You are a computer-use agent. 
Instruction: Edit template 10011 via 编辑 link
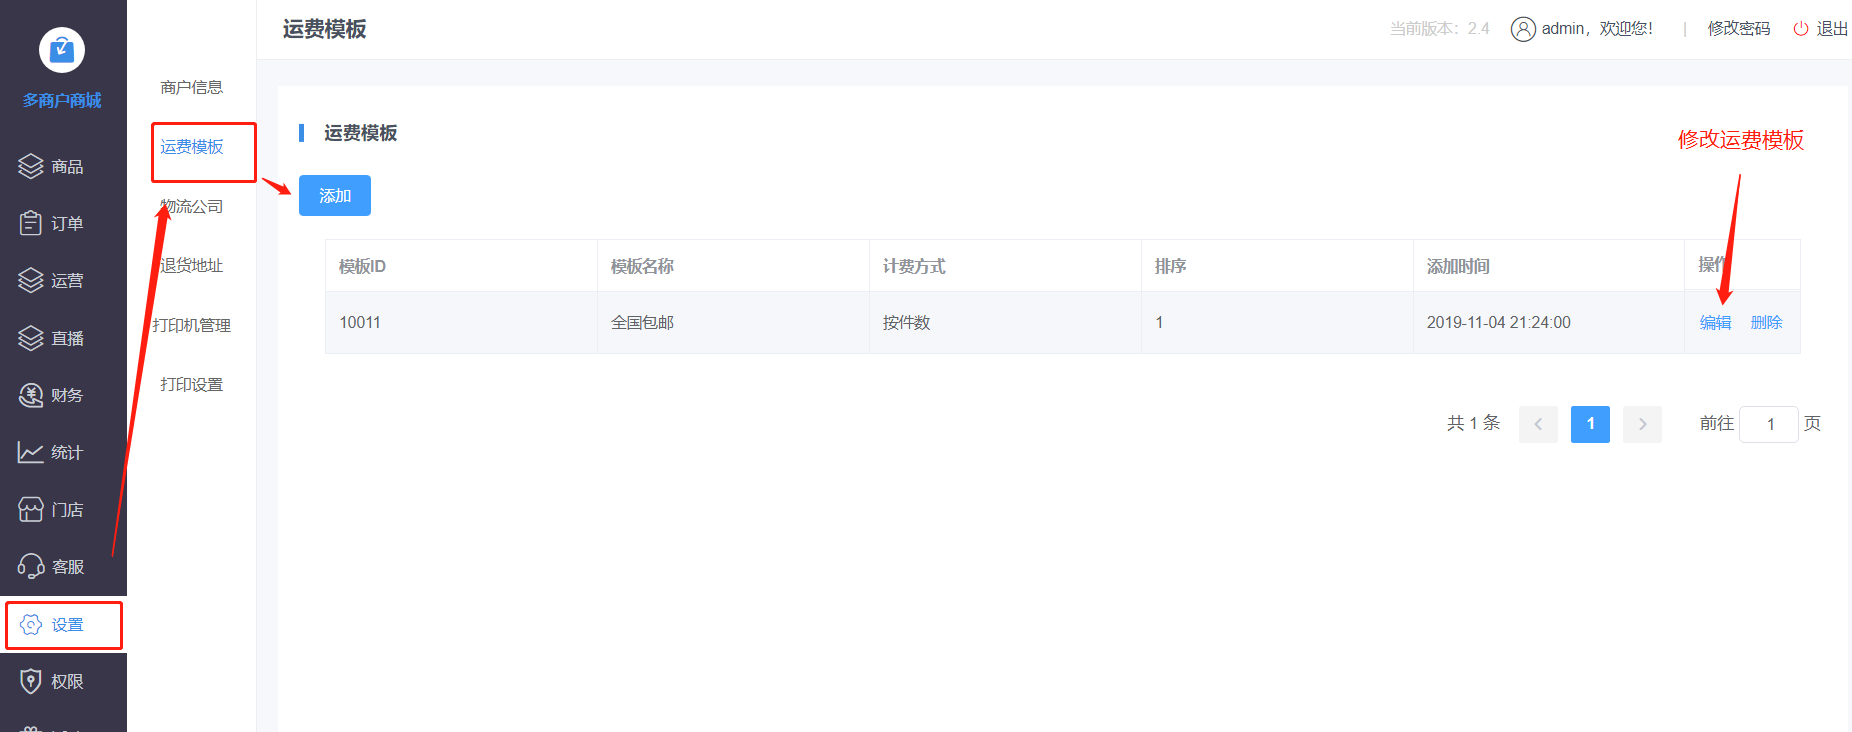coord(1715,322)
